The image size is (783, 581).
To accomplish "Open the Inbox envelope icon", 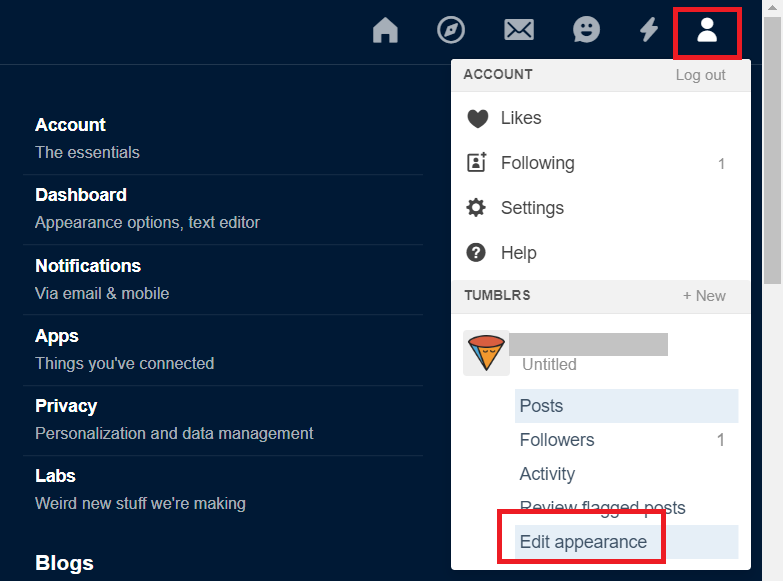I will pos(519,30).
